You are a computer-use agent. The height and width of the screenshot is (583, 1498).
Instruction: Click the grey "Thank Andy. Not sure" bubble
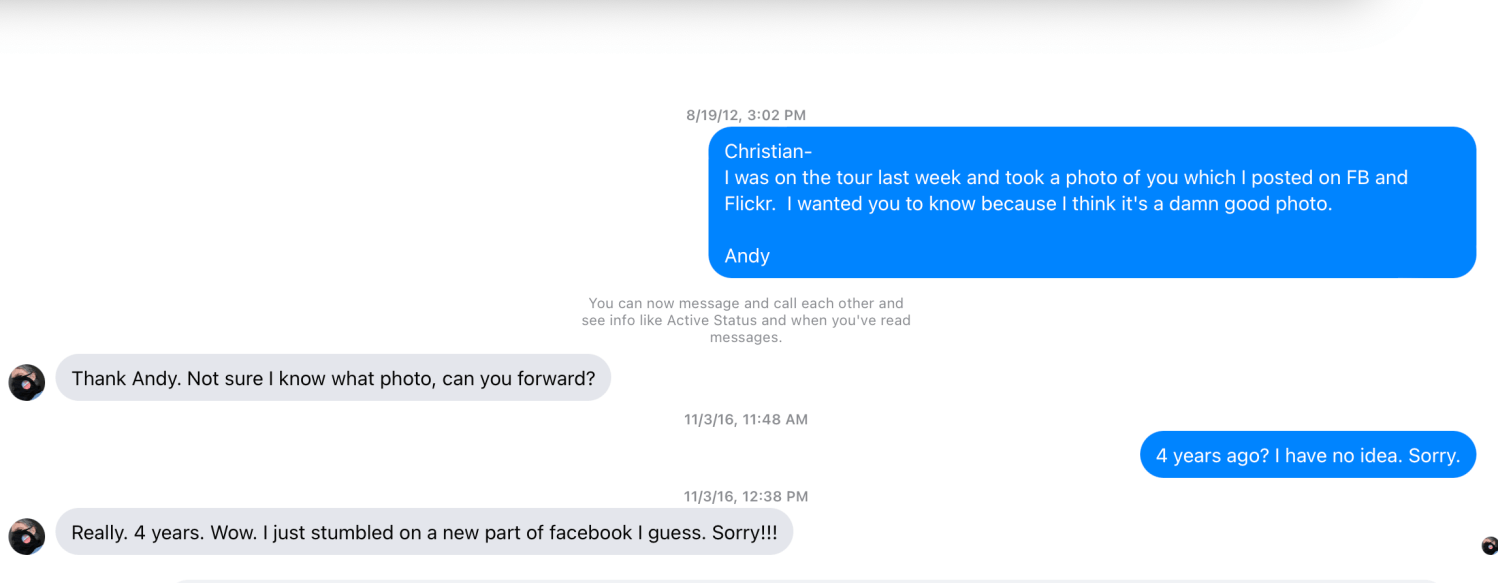coord(333,378)
